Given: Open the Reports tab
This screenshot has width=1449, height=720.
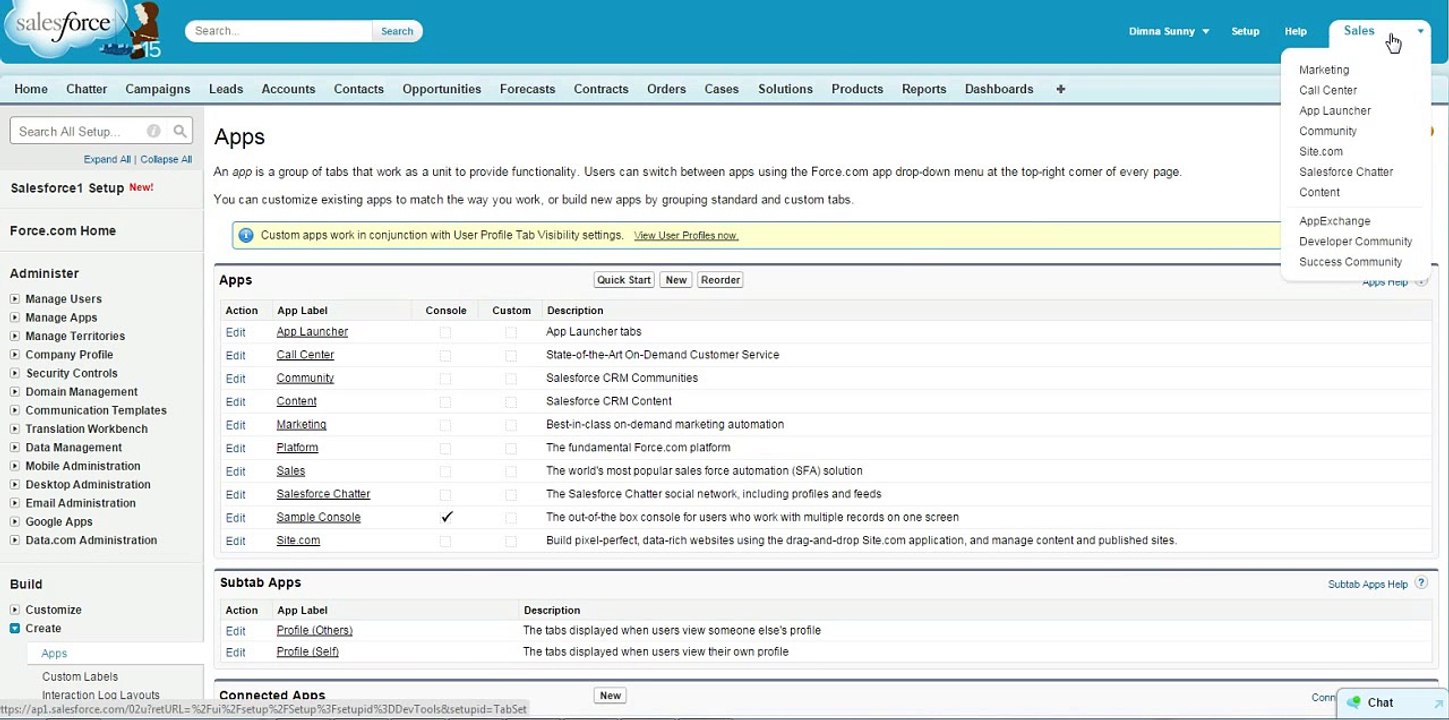Looking at the screenshot, I should click(x=924, y=89).
